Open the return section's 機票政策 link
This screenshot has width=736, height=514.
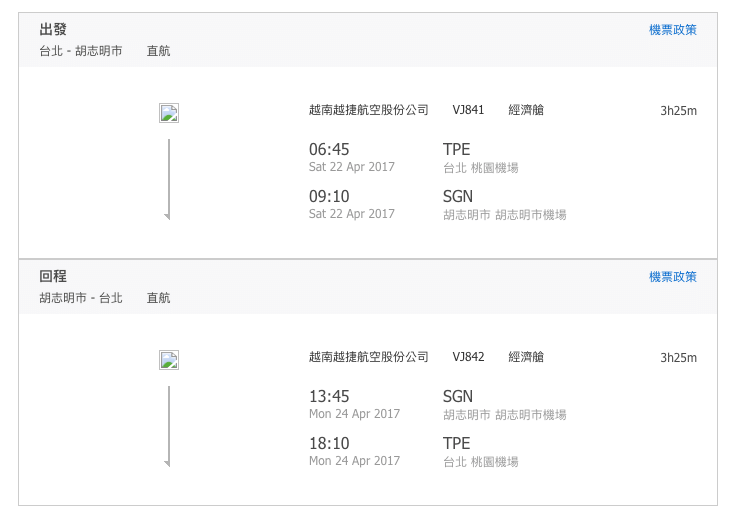tap(673, 276)
